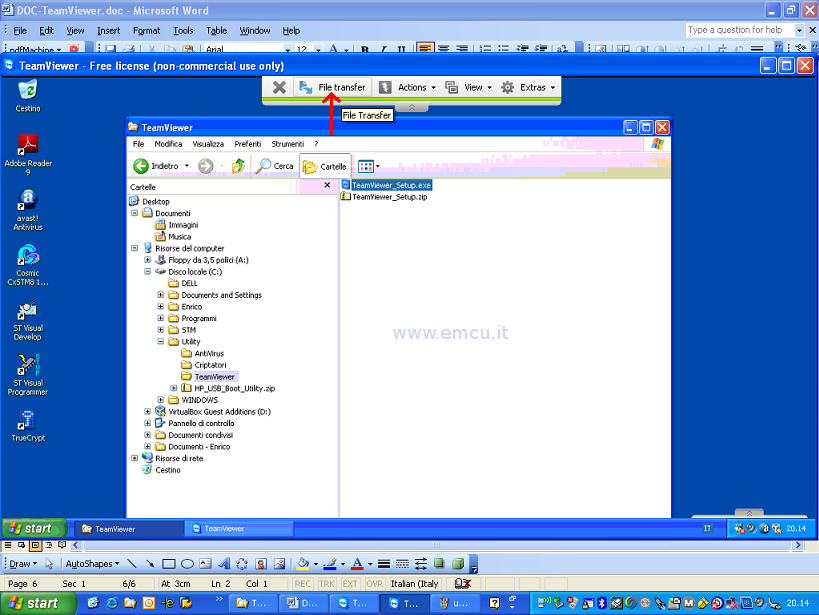Screen dimensions: 819x615
Task: Select the Line drawing tool
Action: (x=132, y=564)
